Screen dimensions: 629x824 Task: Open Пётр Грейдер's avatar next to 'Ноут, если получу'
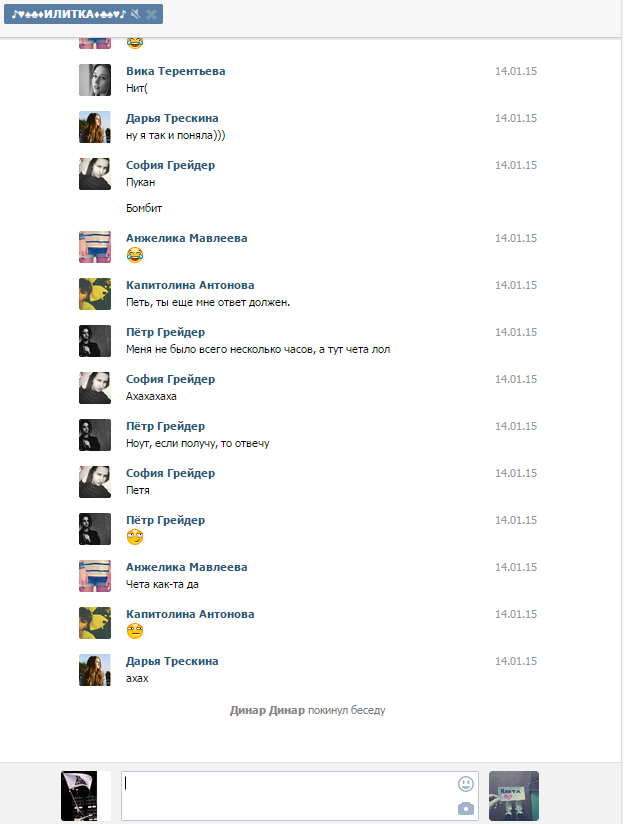(95, 435)
